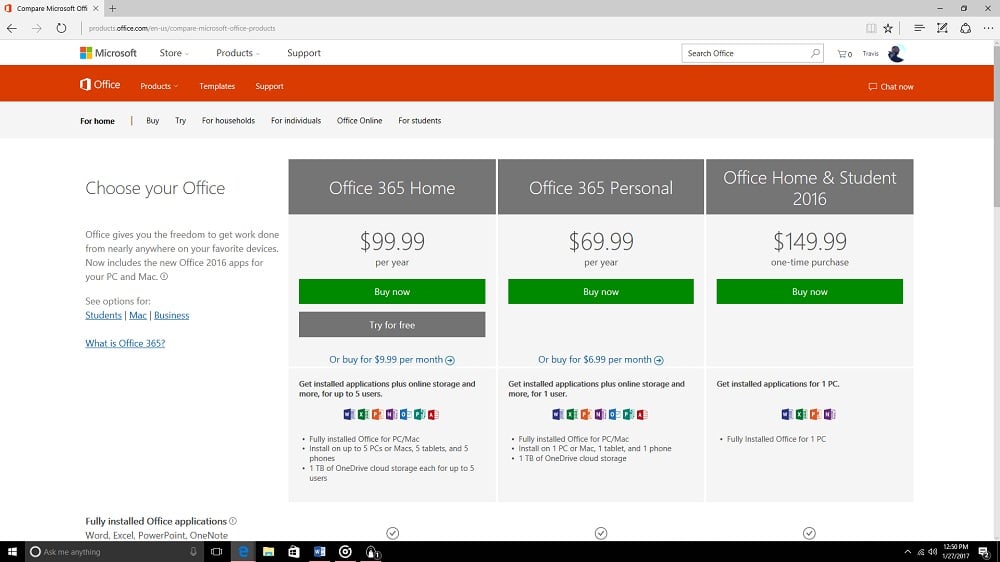1000x562 pixels.
Task: Click Buy now for Home & Student 2016
Action: click(809, 292)
